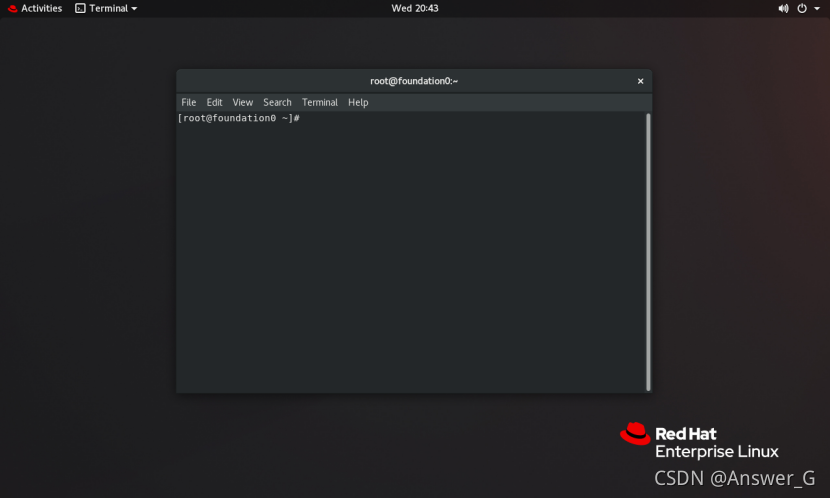The image size is (831, 499).
Task: Open the Terminal menu in menu bar
Action: [x=320, y=102]
